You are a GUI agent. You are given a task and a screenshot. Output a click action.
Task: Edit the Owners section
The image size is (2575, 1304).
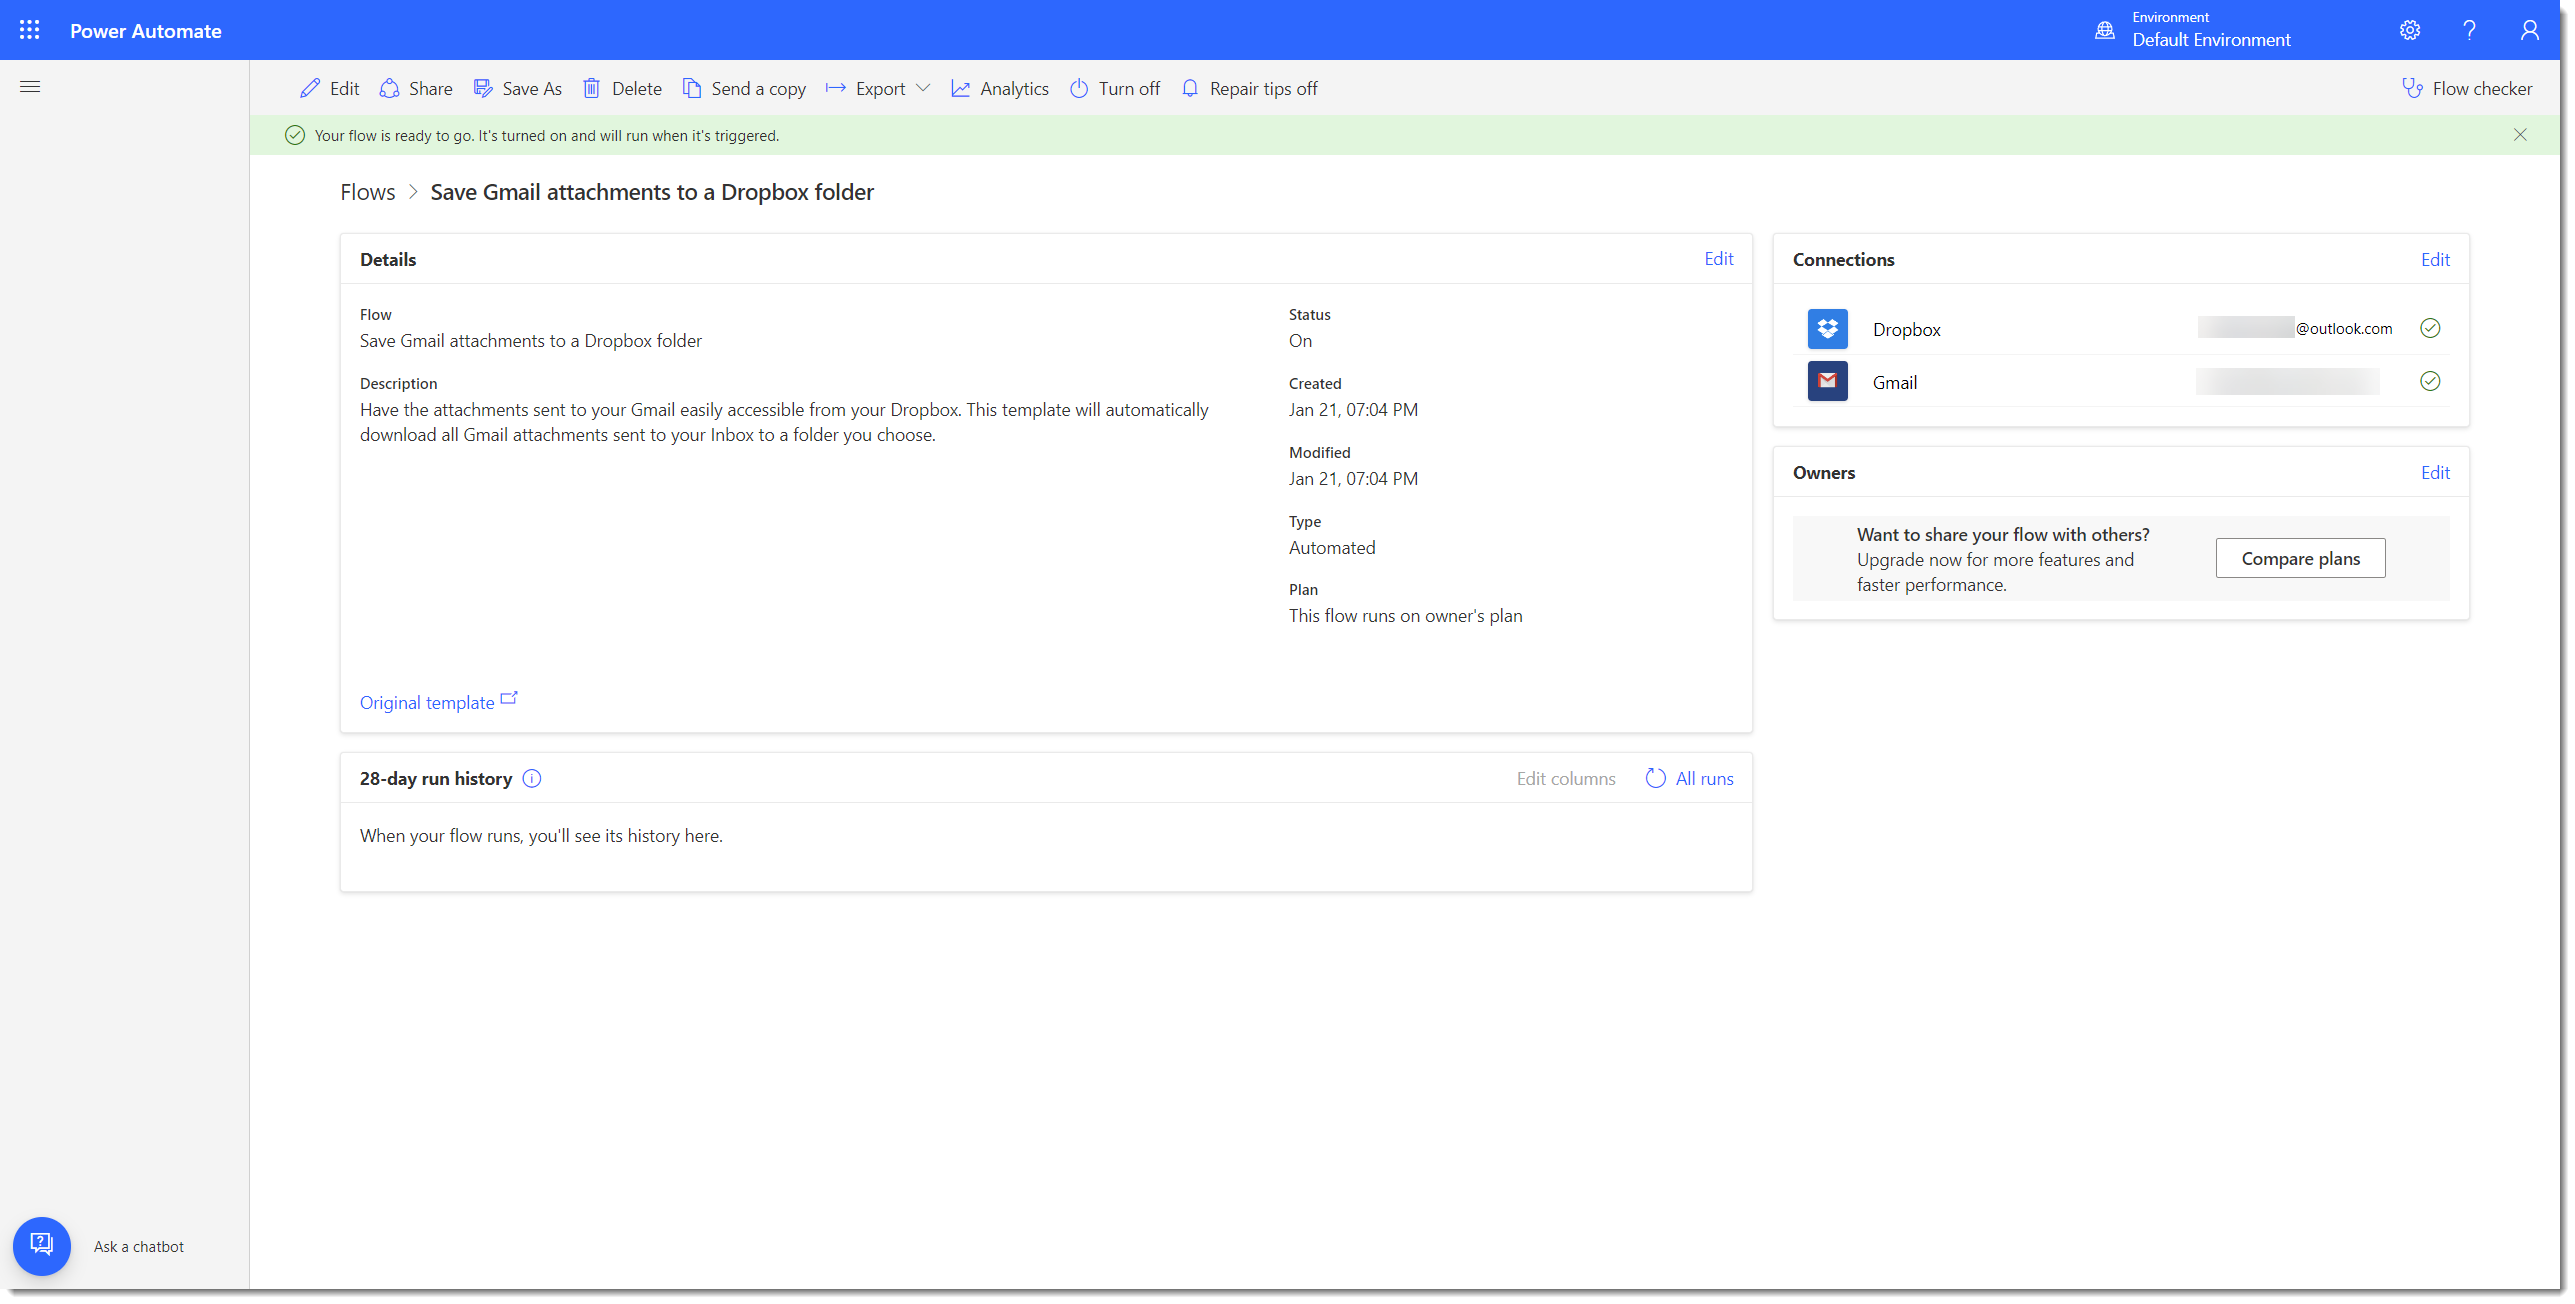point(2435,473)
